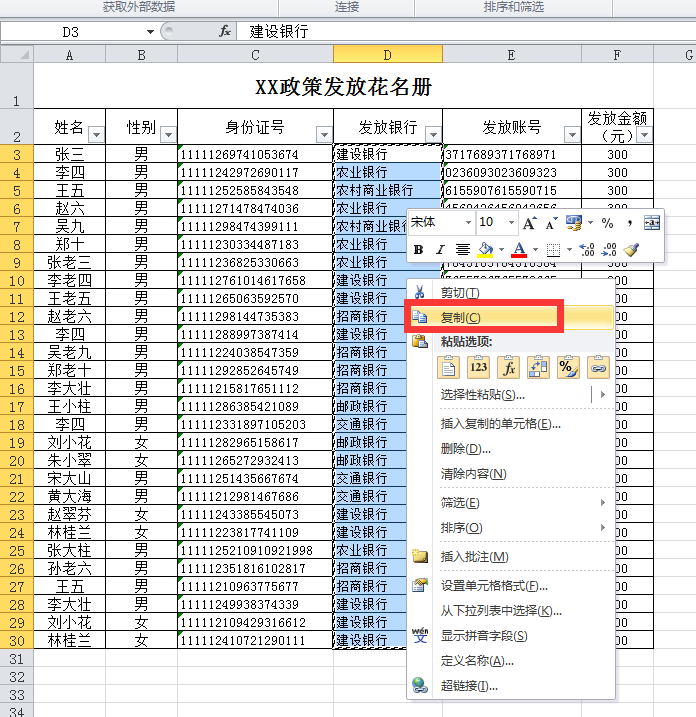Click cell 农村商业银行 in row 5
Image resolution: width=696 pixels, height=717 pixels.
click(388, 190)
